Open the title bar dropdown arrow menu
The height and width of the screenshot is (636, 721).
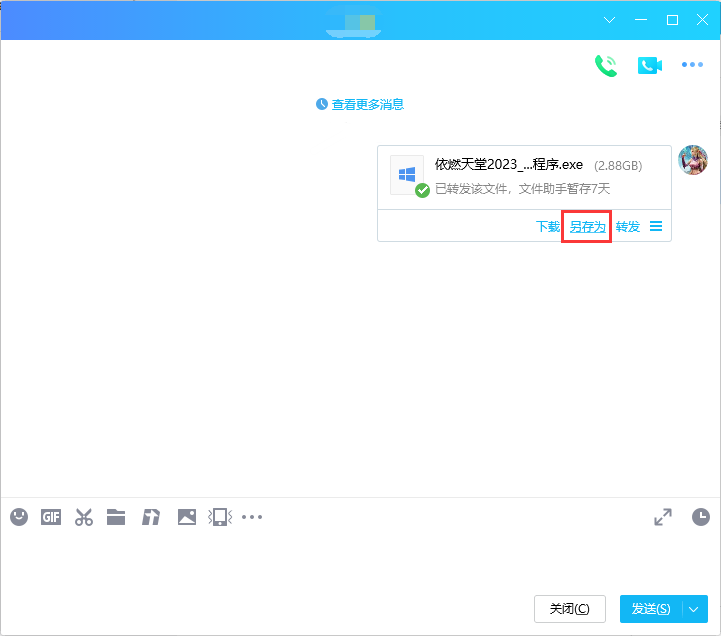click(610, 20)
